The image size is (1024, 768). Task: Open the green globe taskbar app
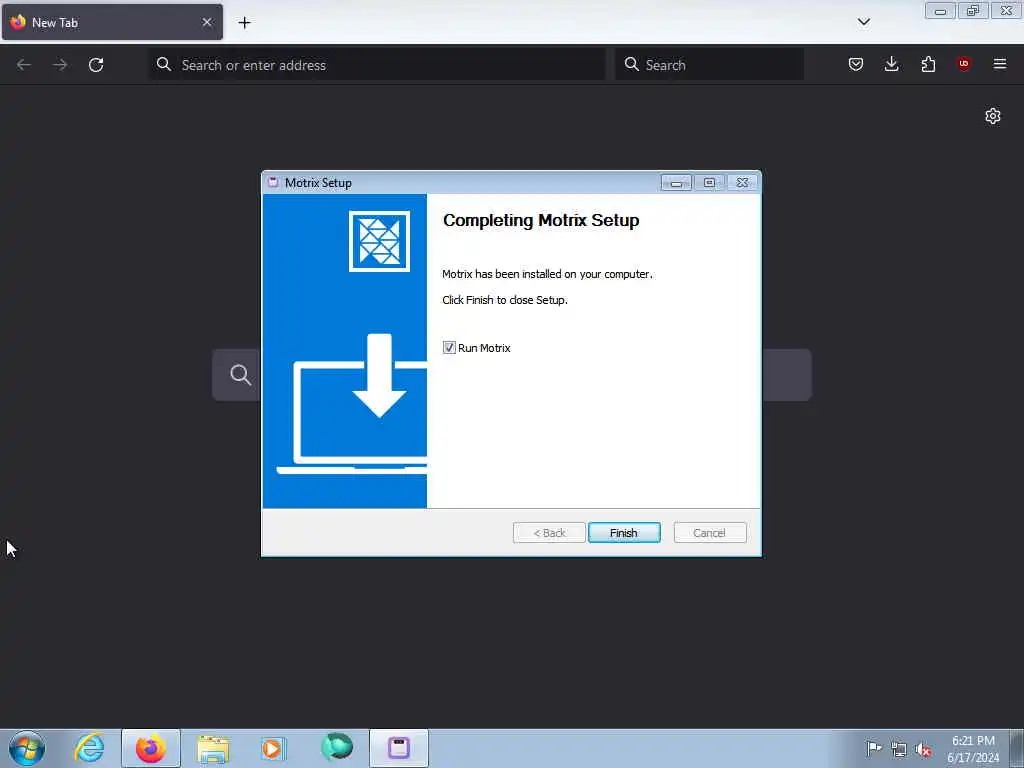pos(337,747)
